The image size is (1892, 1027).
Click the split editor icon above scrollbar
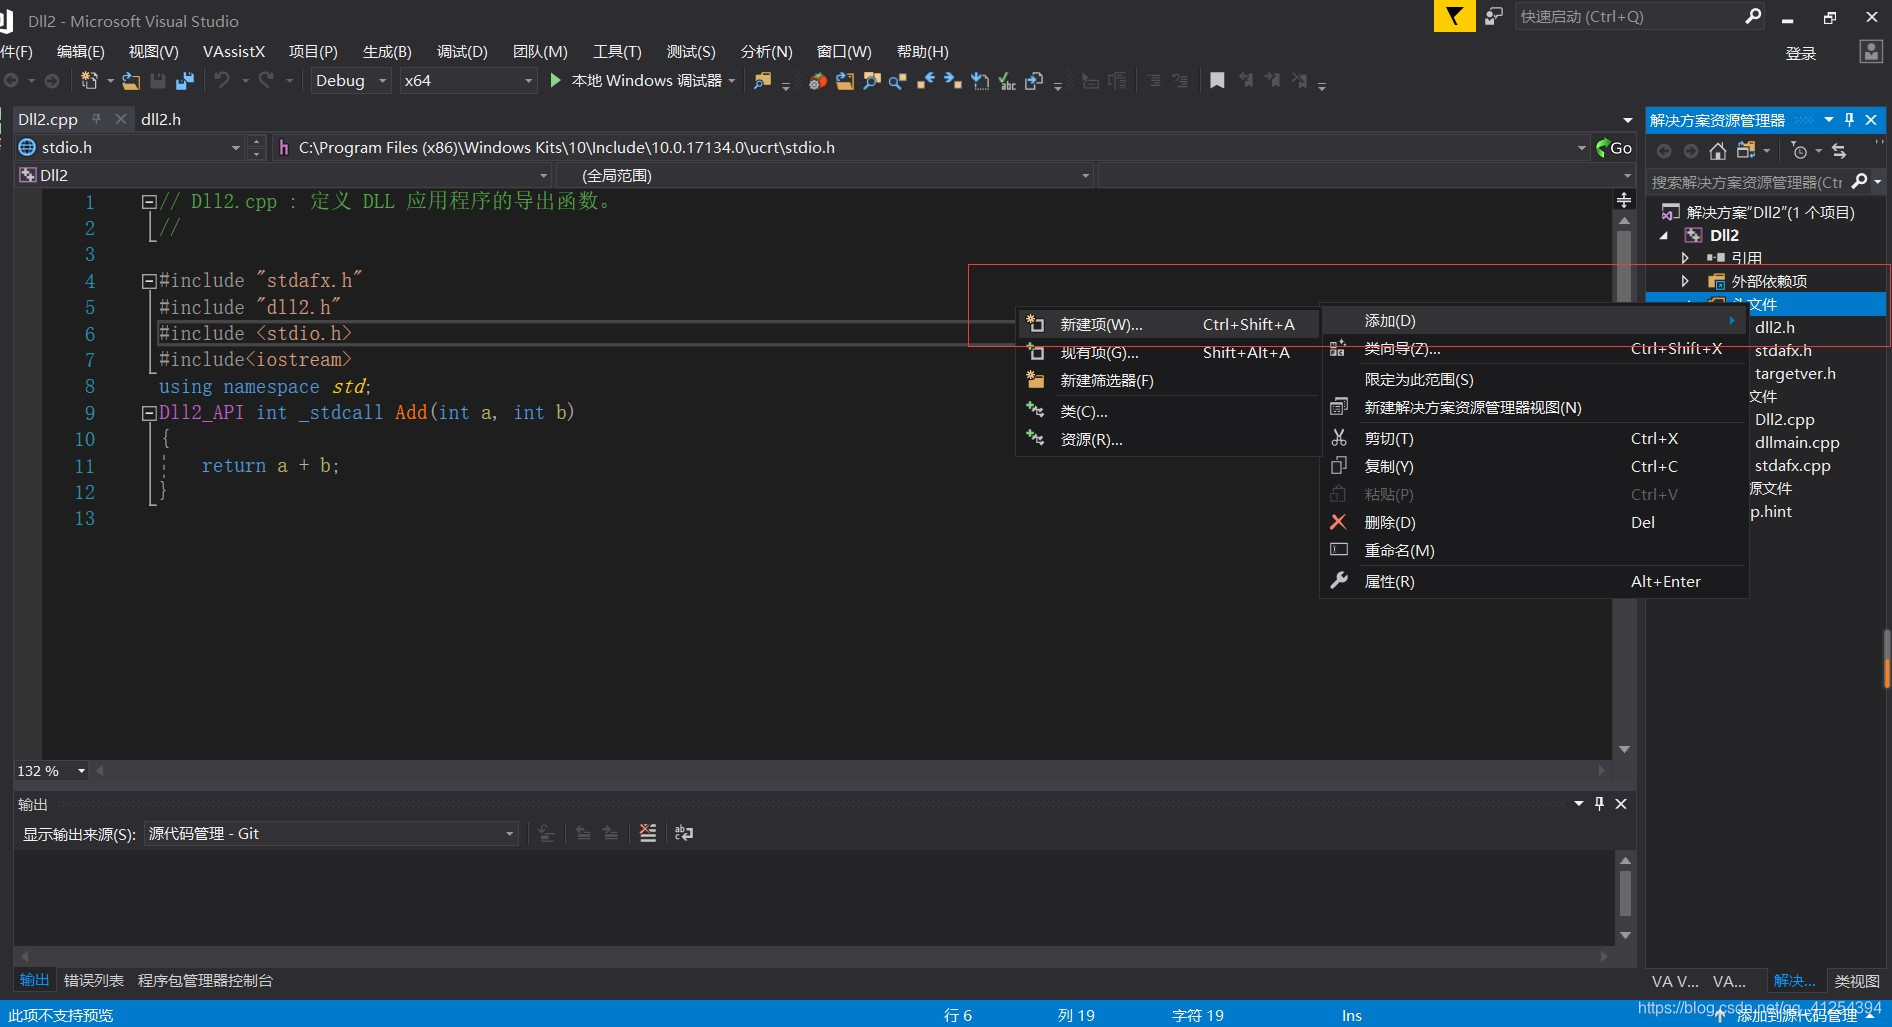(1624, 200)
